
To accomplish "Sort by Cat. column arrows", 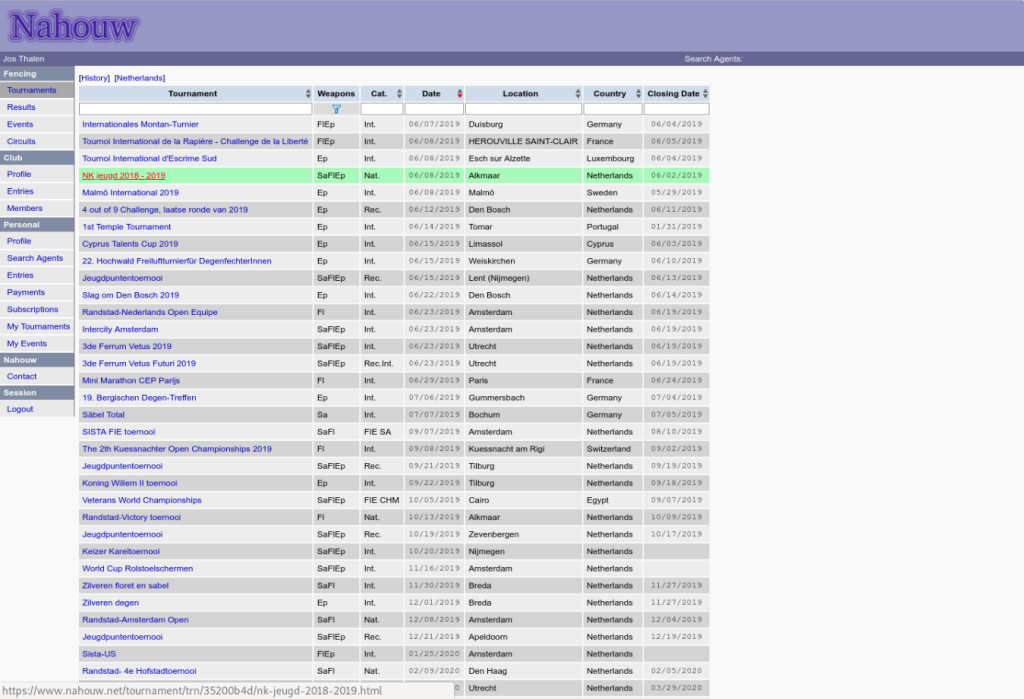I will (x=399, y=94).
